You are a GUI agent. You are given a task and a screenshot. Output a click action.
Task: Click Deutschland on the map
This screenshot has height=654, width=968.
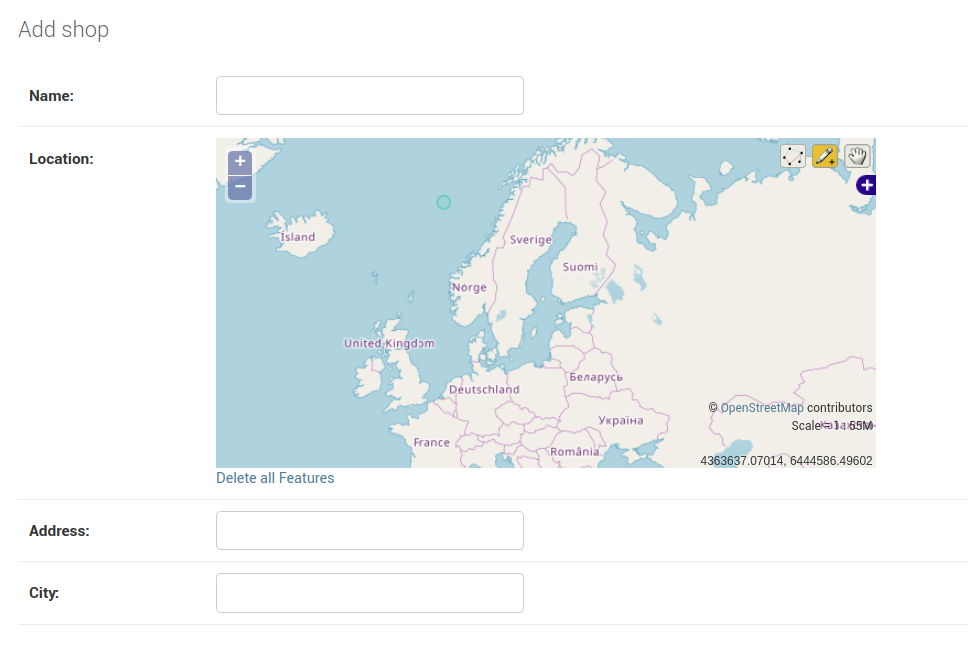pyautogui.click(x=484, y=389)
